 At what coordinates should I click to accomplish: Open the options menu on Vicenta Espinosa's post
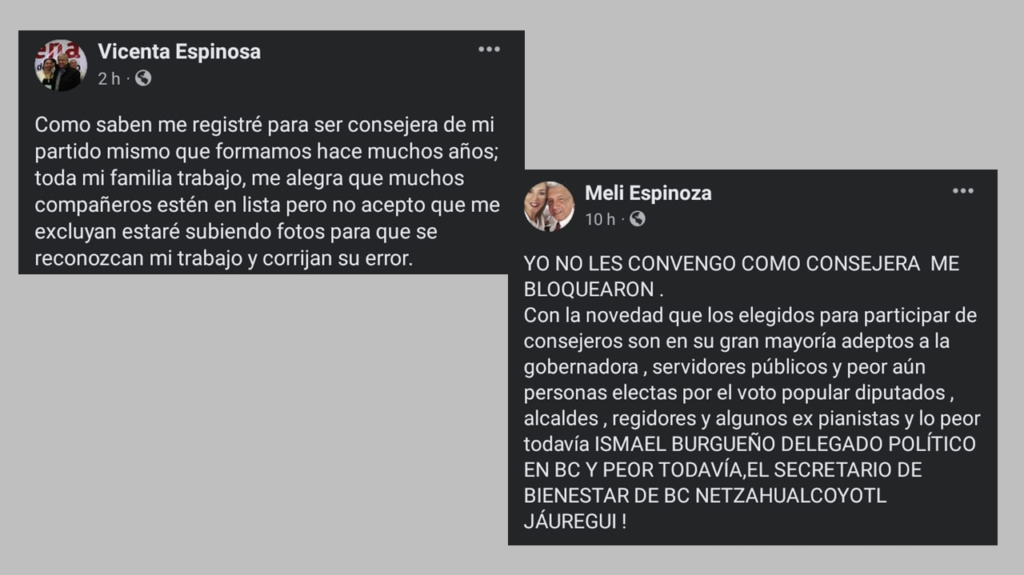point(488,49)
